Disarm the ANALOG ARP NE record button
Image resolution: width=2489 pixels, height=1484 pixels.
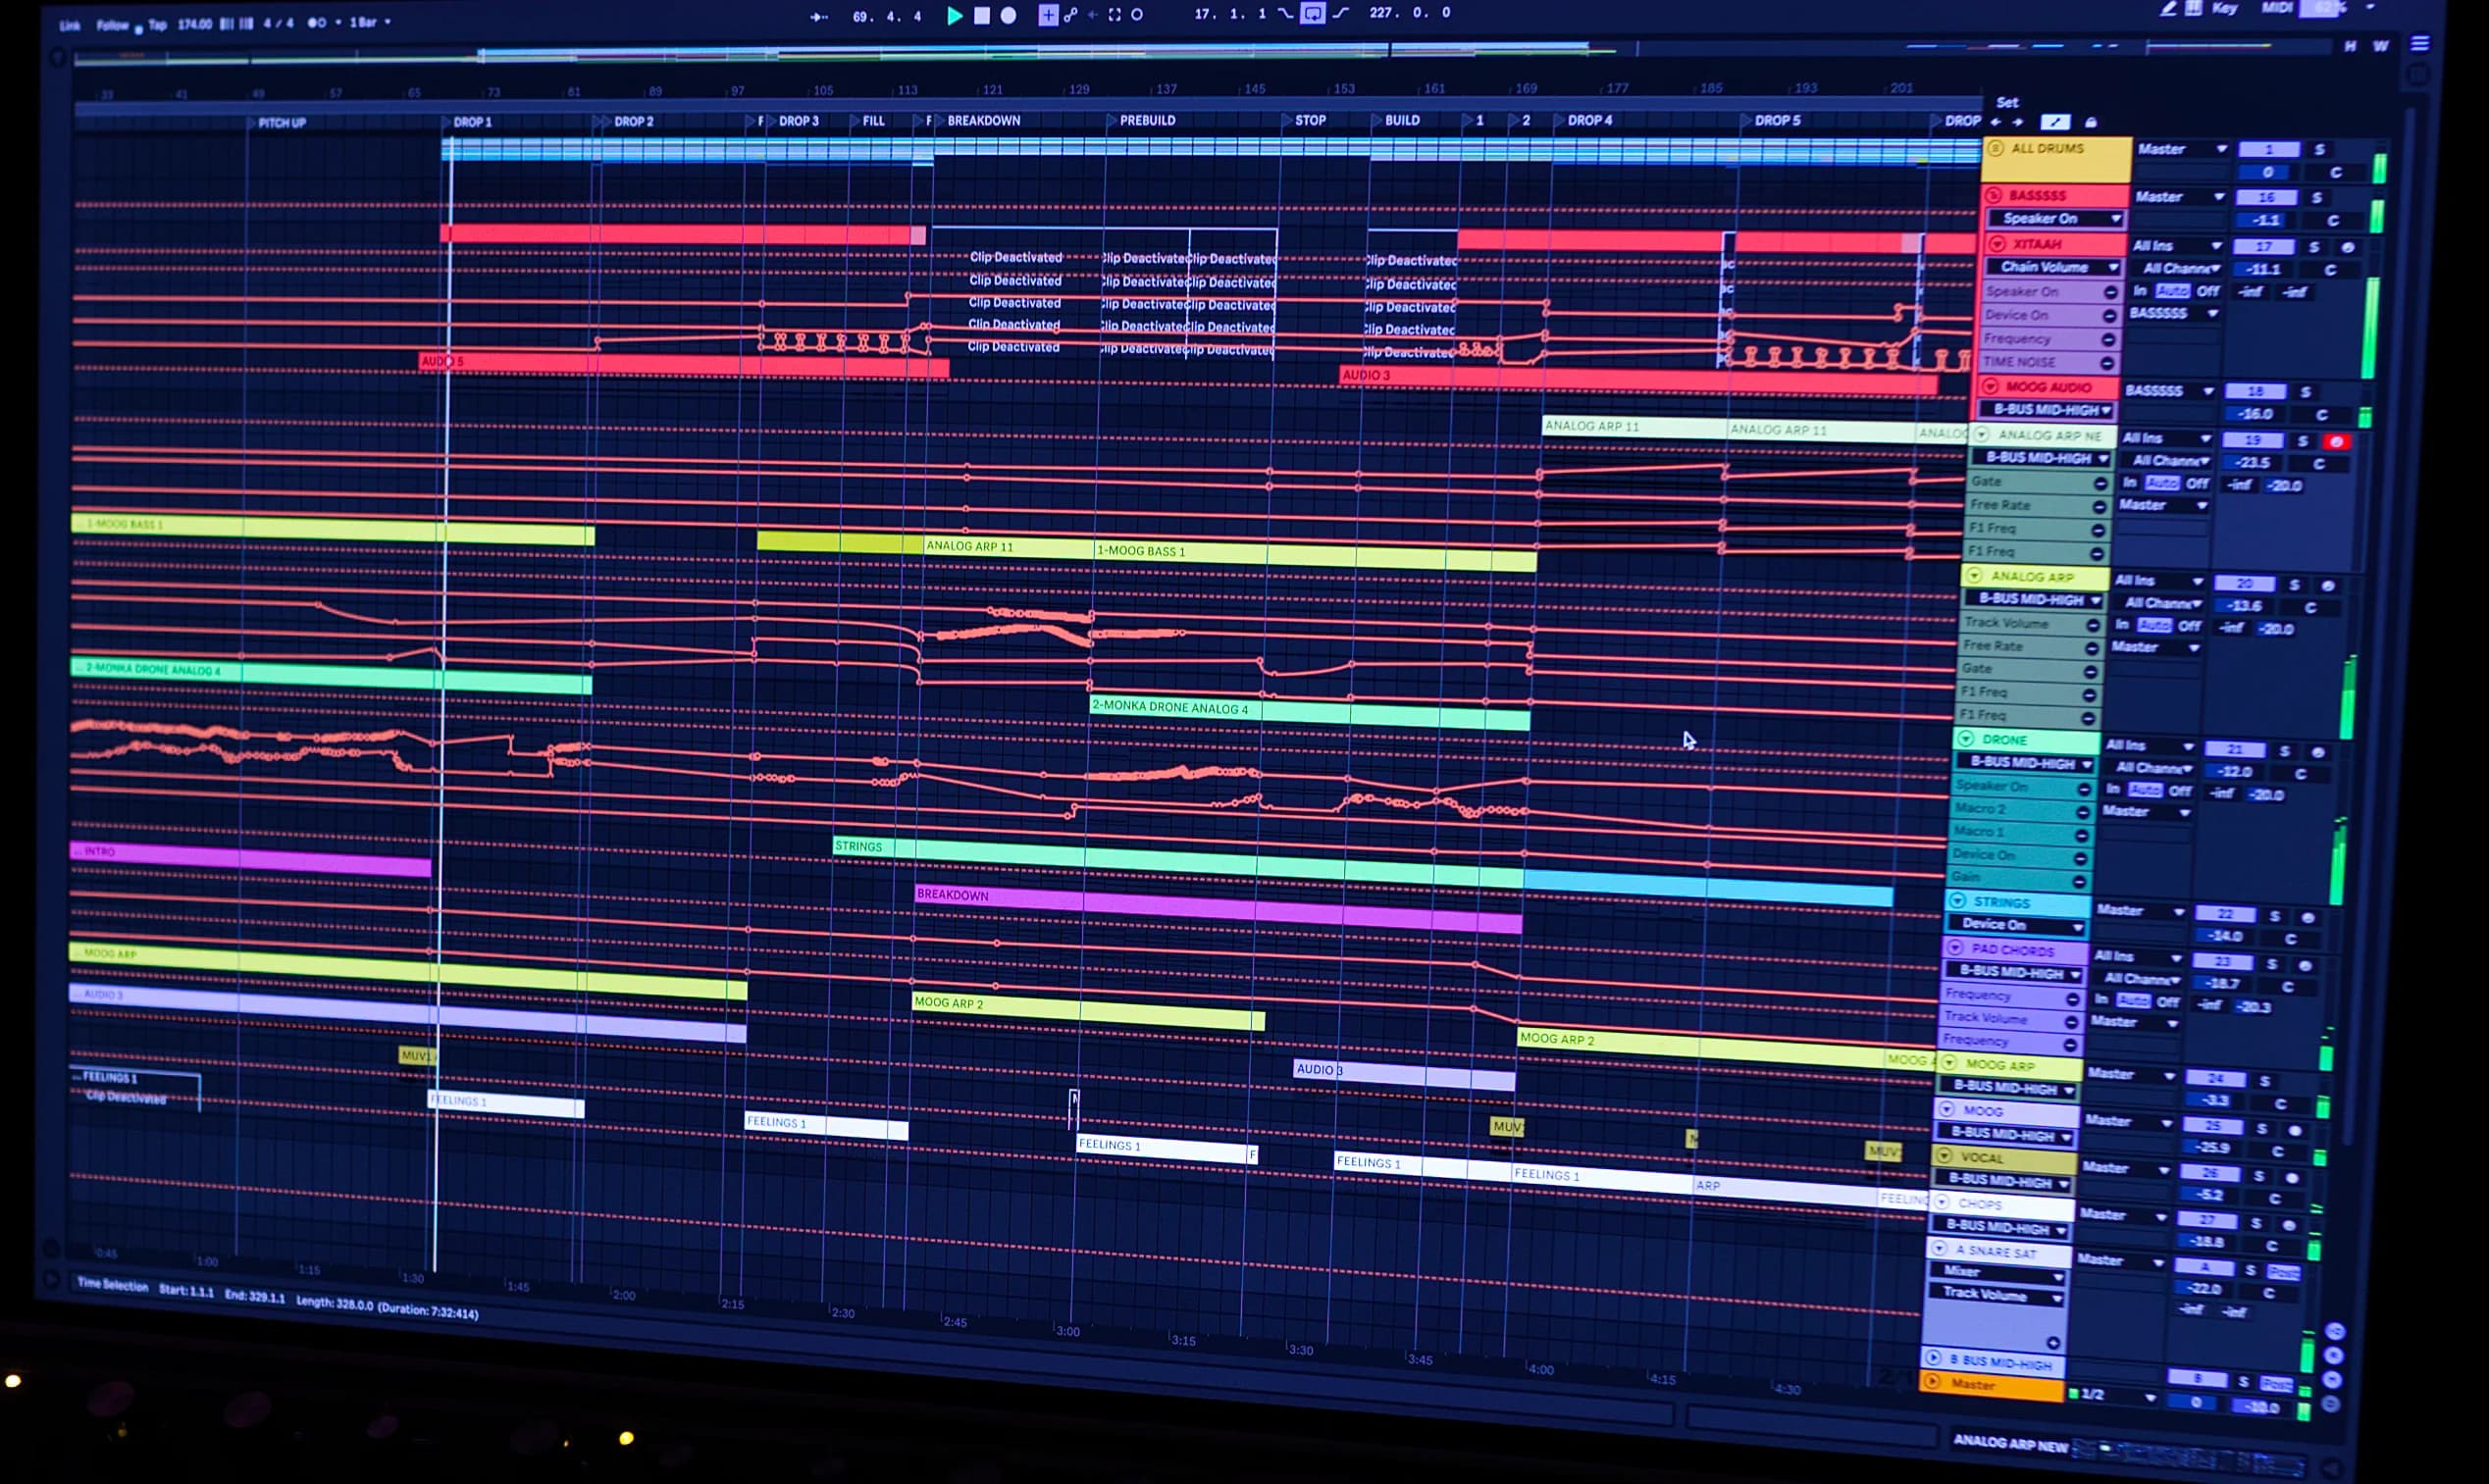2336,441
